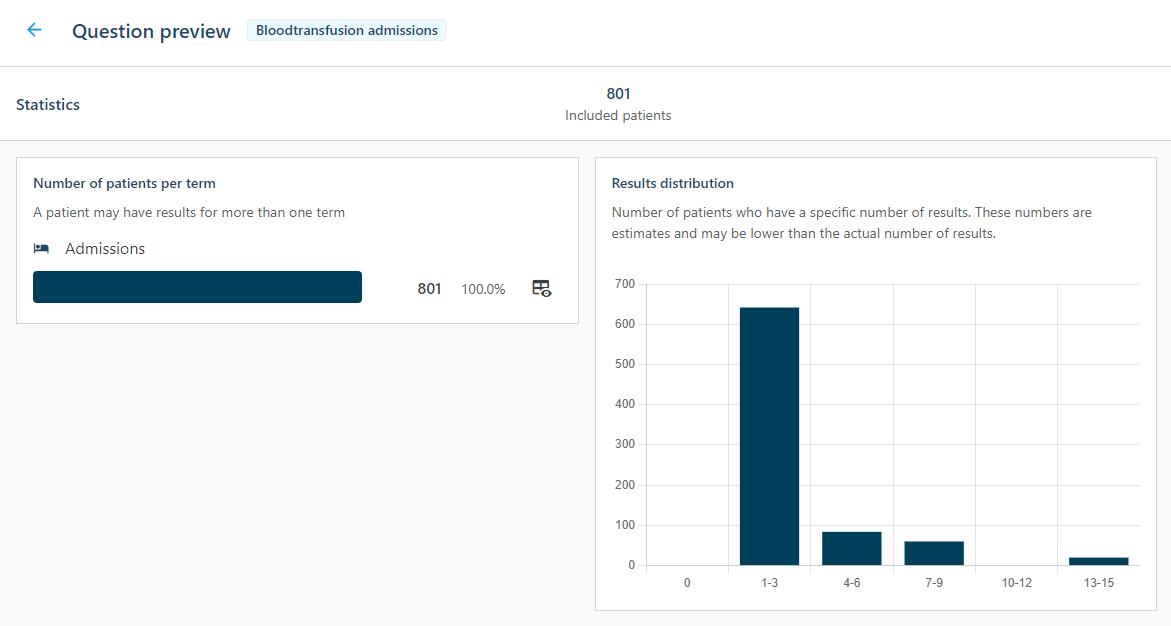The image size is (1171, 626).
Task: Click the 801 included patients count
Action: coord(618,94)
